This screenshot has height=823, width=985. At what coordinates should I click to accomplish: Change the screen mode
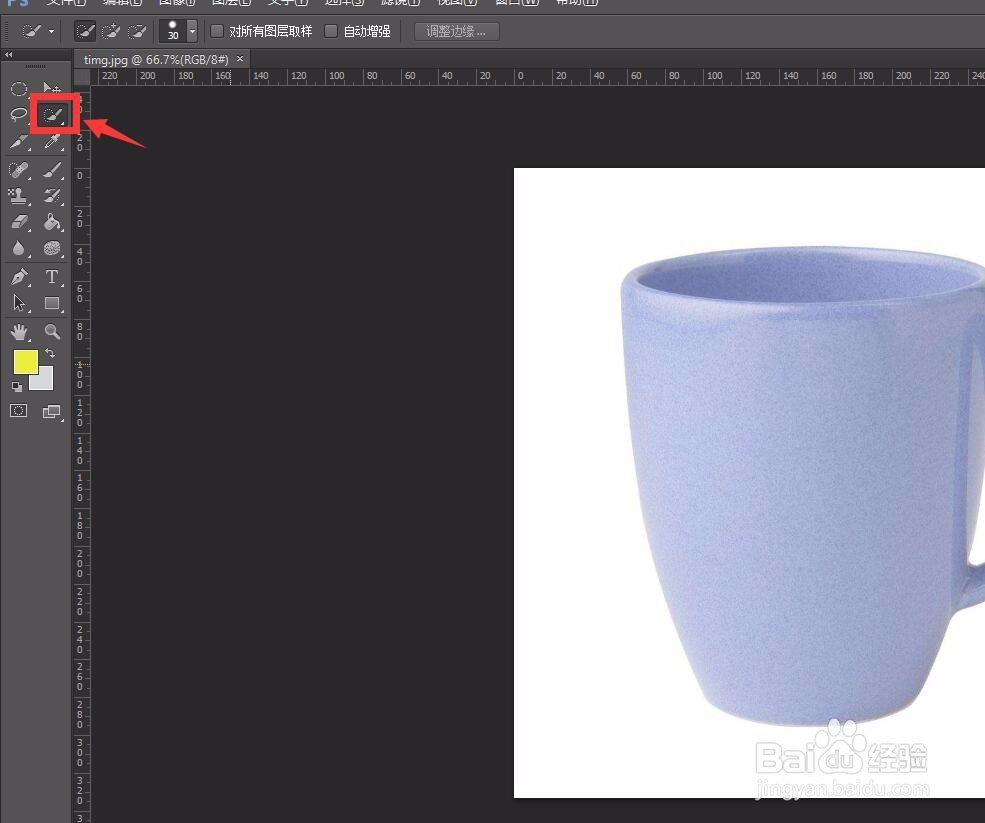pyautogui.click(x=52, y=412)
